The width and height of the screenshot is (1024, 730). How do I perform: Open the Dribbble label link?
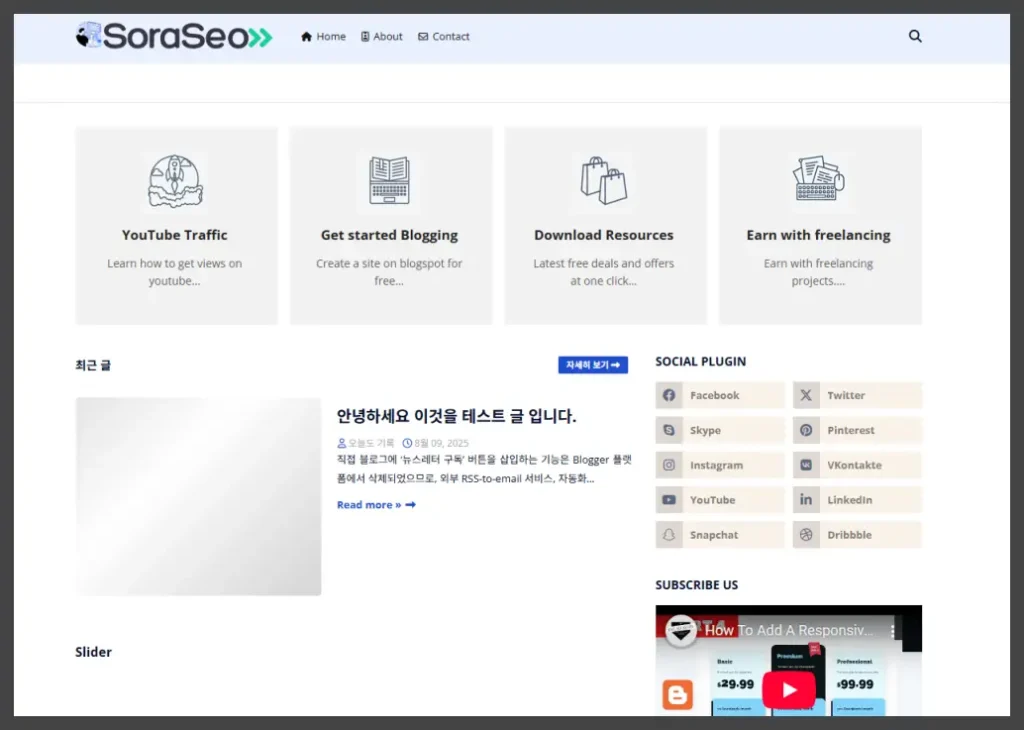point(849,535)
